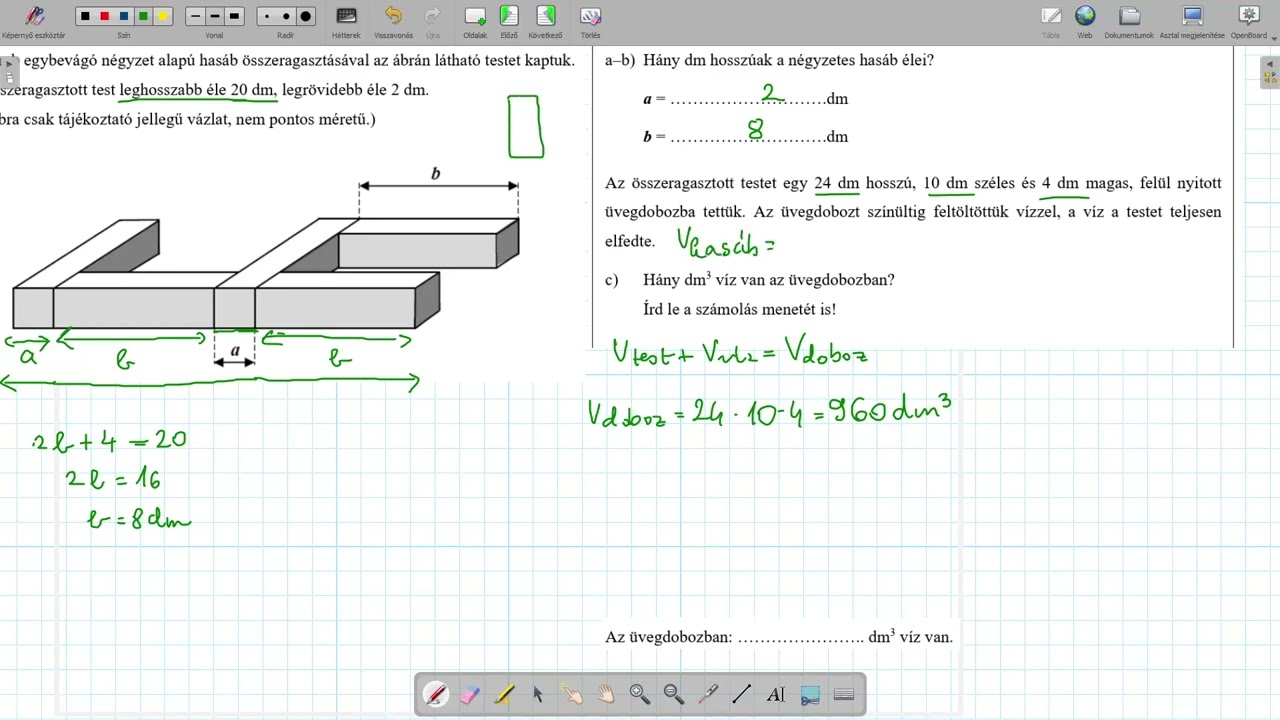Select the Eraser tool in stylus palette

click(x=470, y=694)
